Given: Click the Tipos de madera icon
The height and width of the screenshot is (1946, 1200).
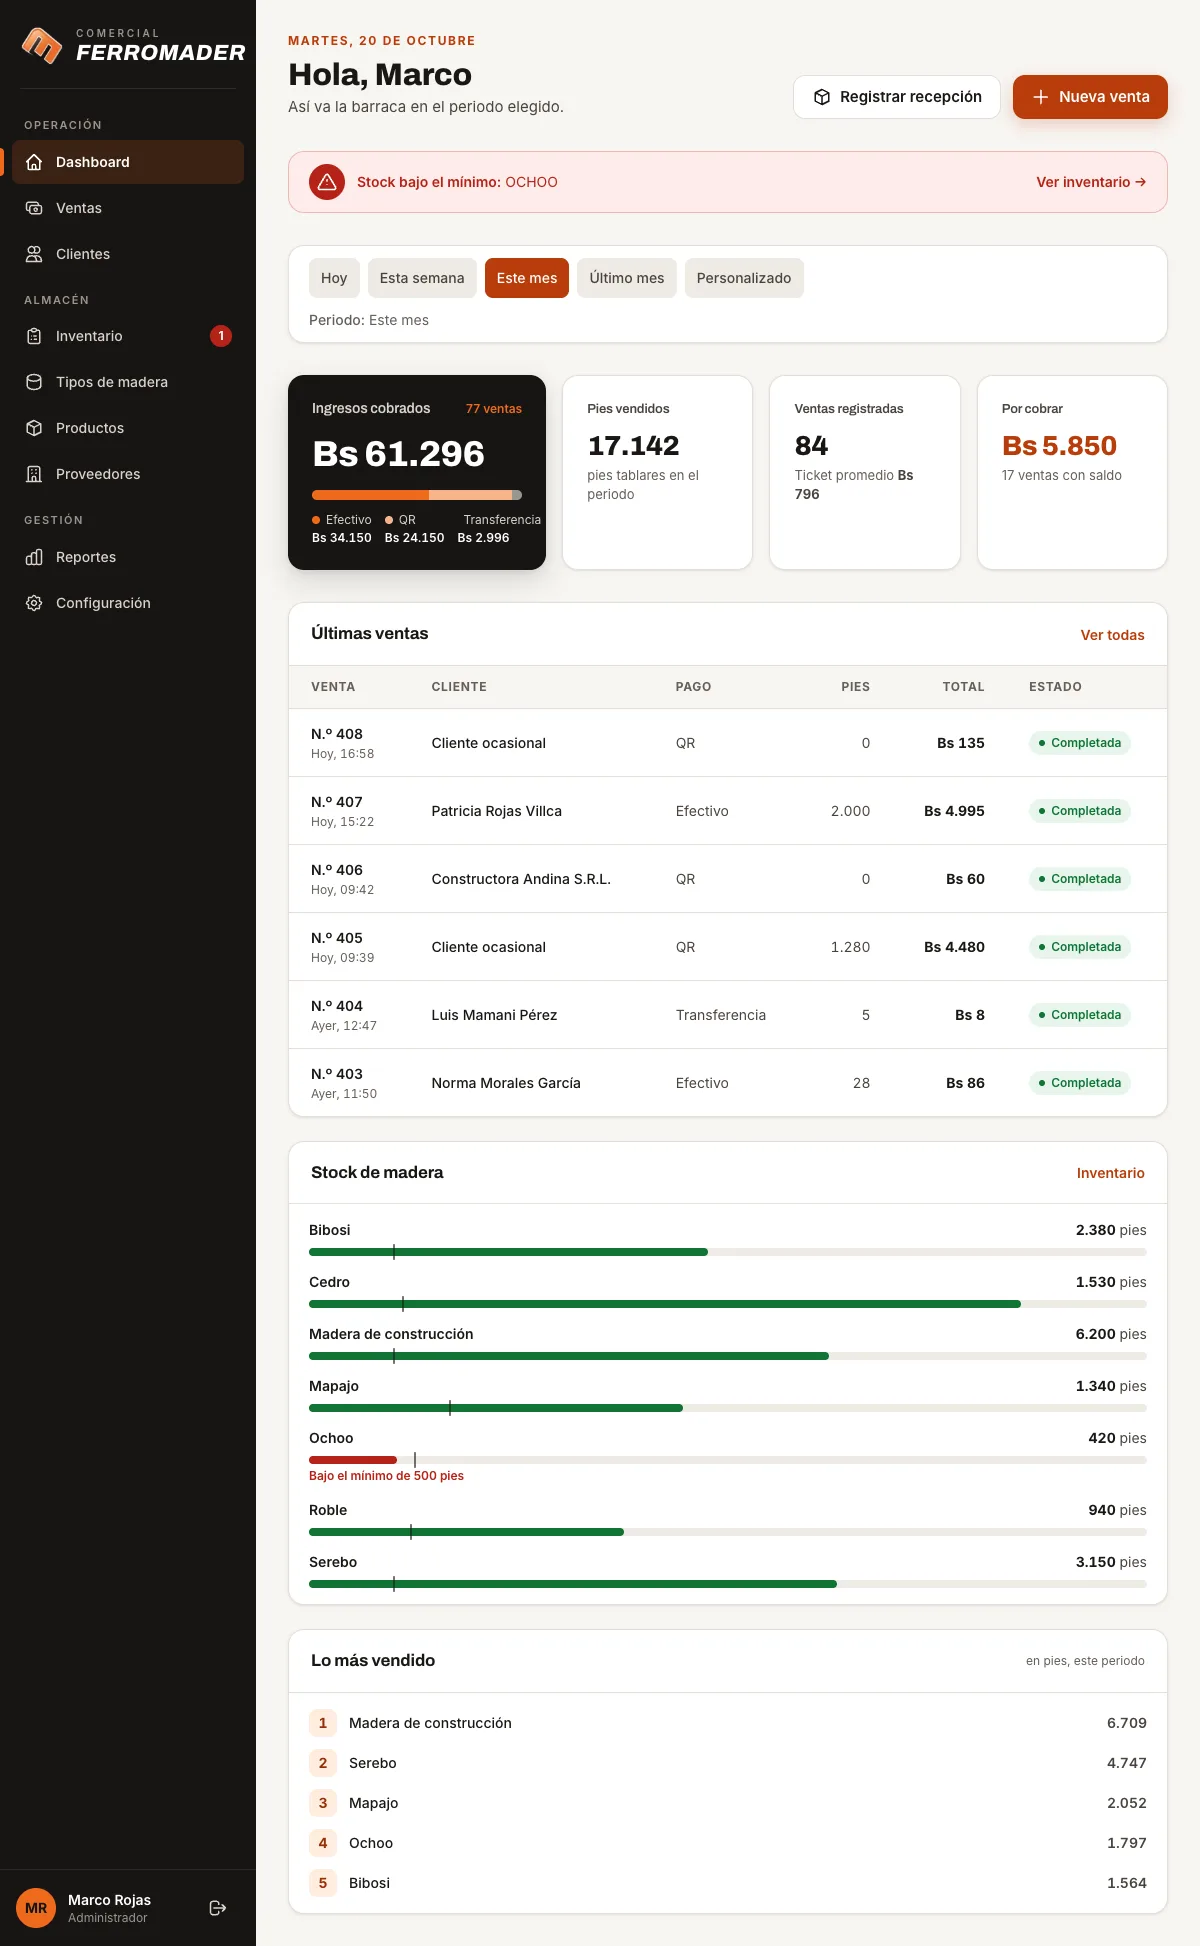Looking at the screenshot, I should click(x=34, y=382).
